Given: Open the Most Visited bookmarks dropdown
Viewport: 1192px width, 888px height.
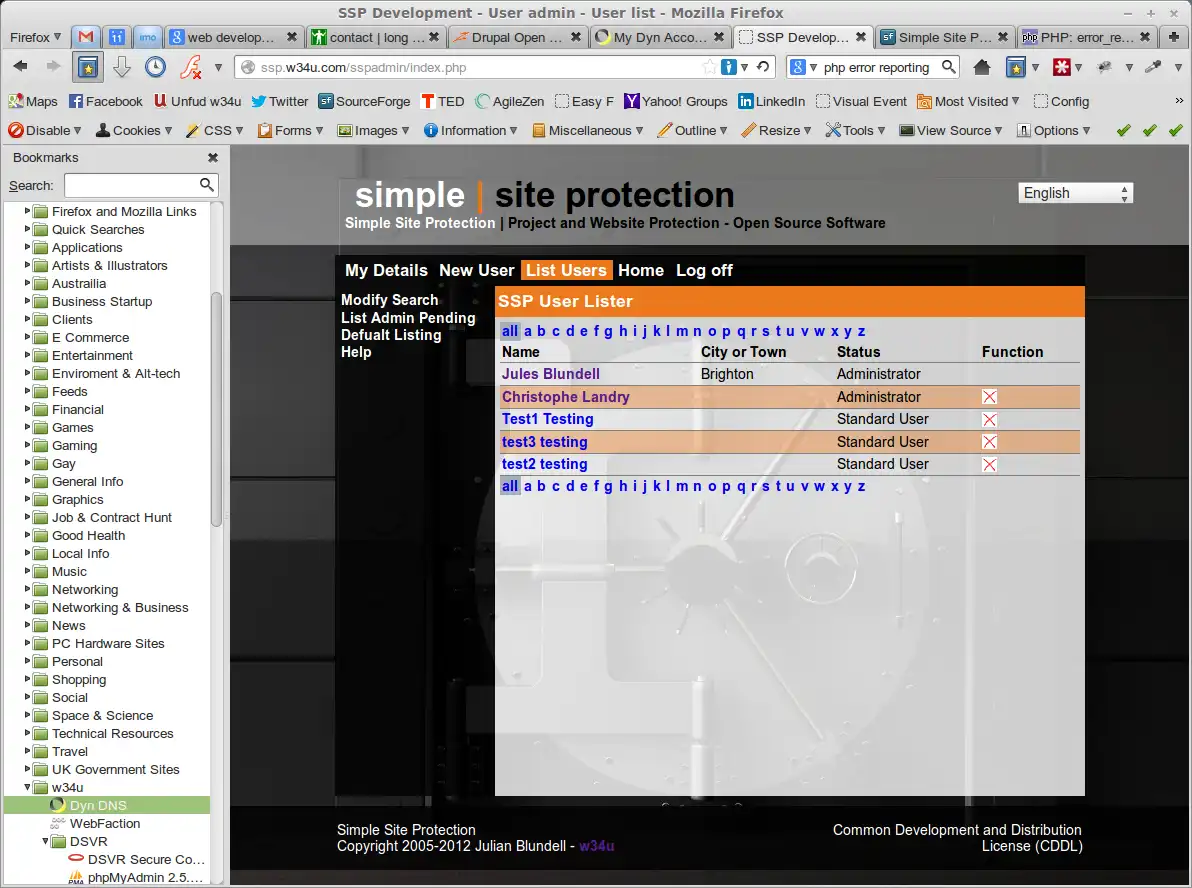Looking at the screenshot, I should tap(968, 101).
